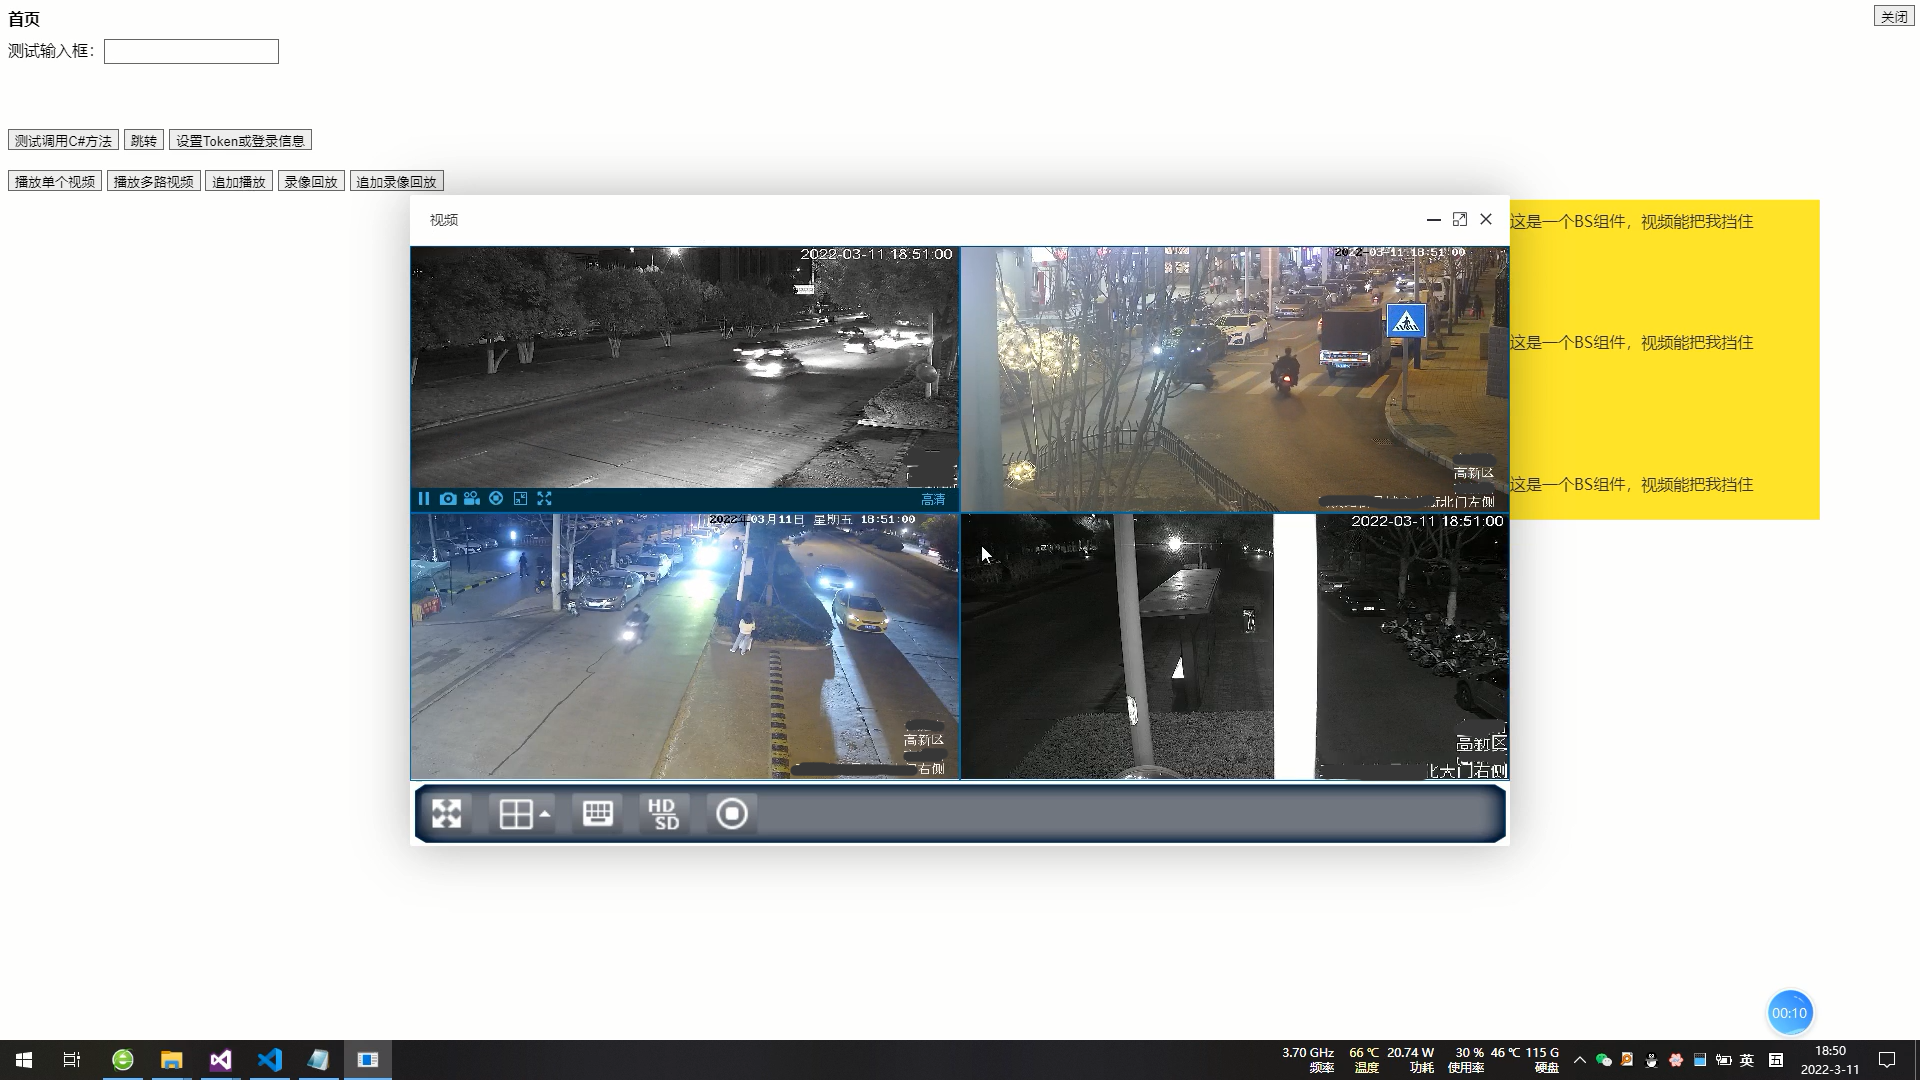Start recording with video camera icon

(472, 498)
